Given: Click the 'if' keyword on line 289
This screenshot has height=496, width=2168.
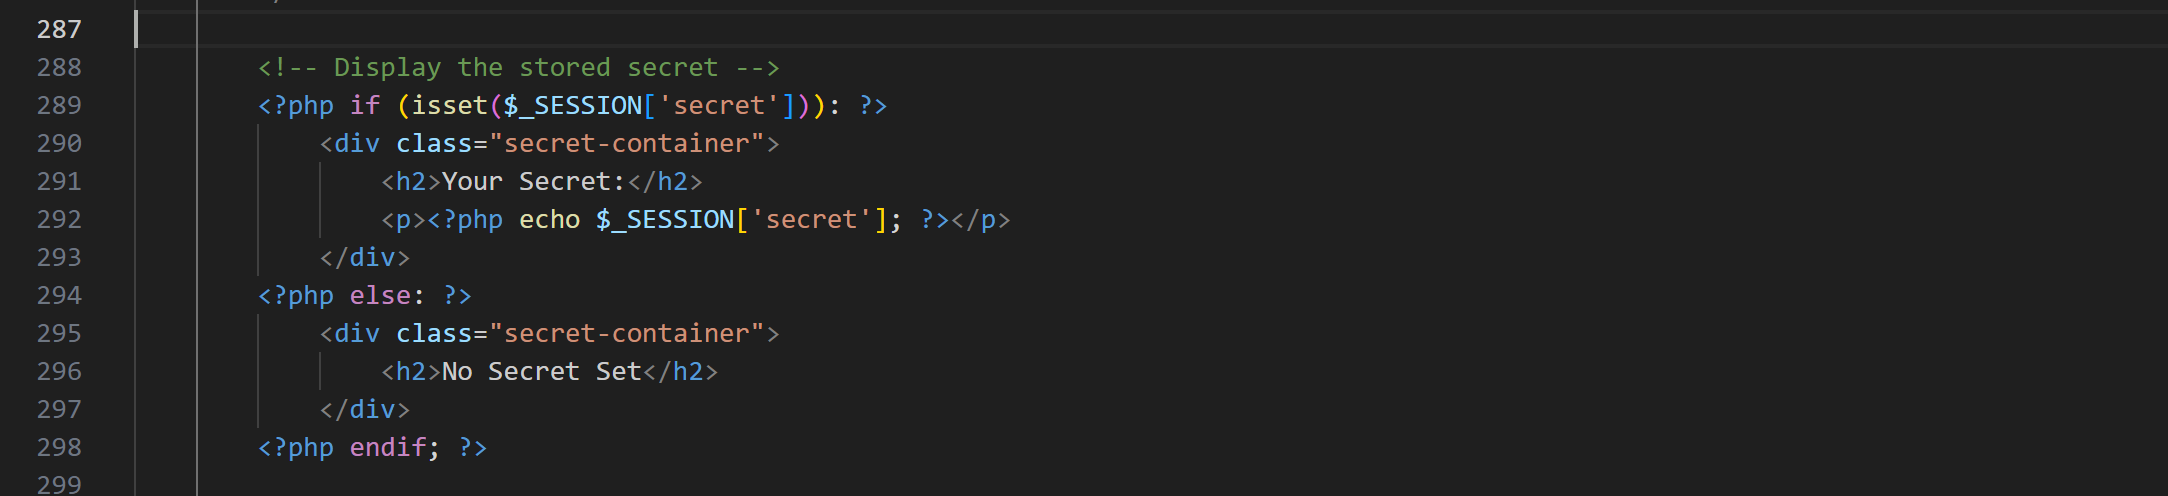Looking at the screenshot, I should pos(365,105).
